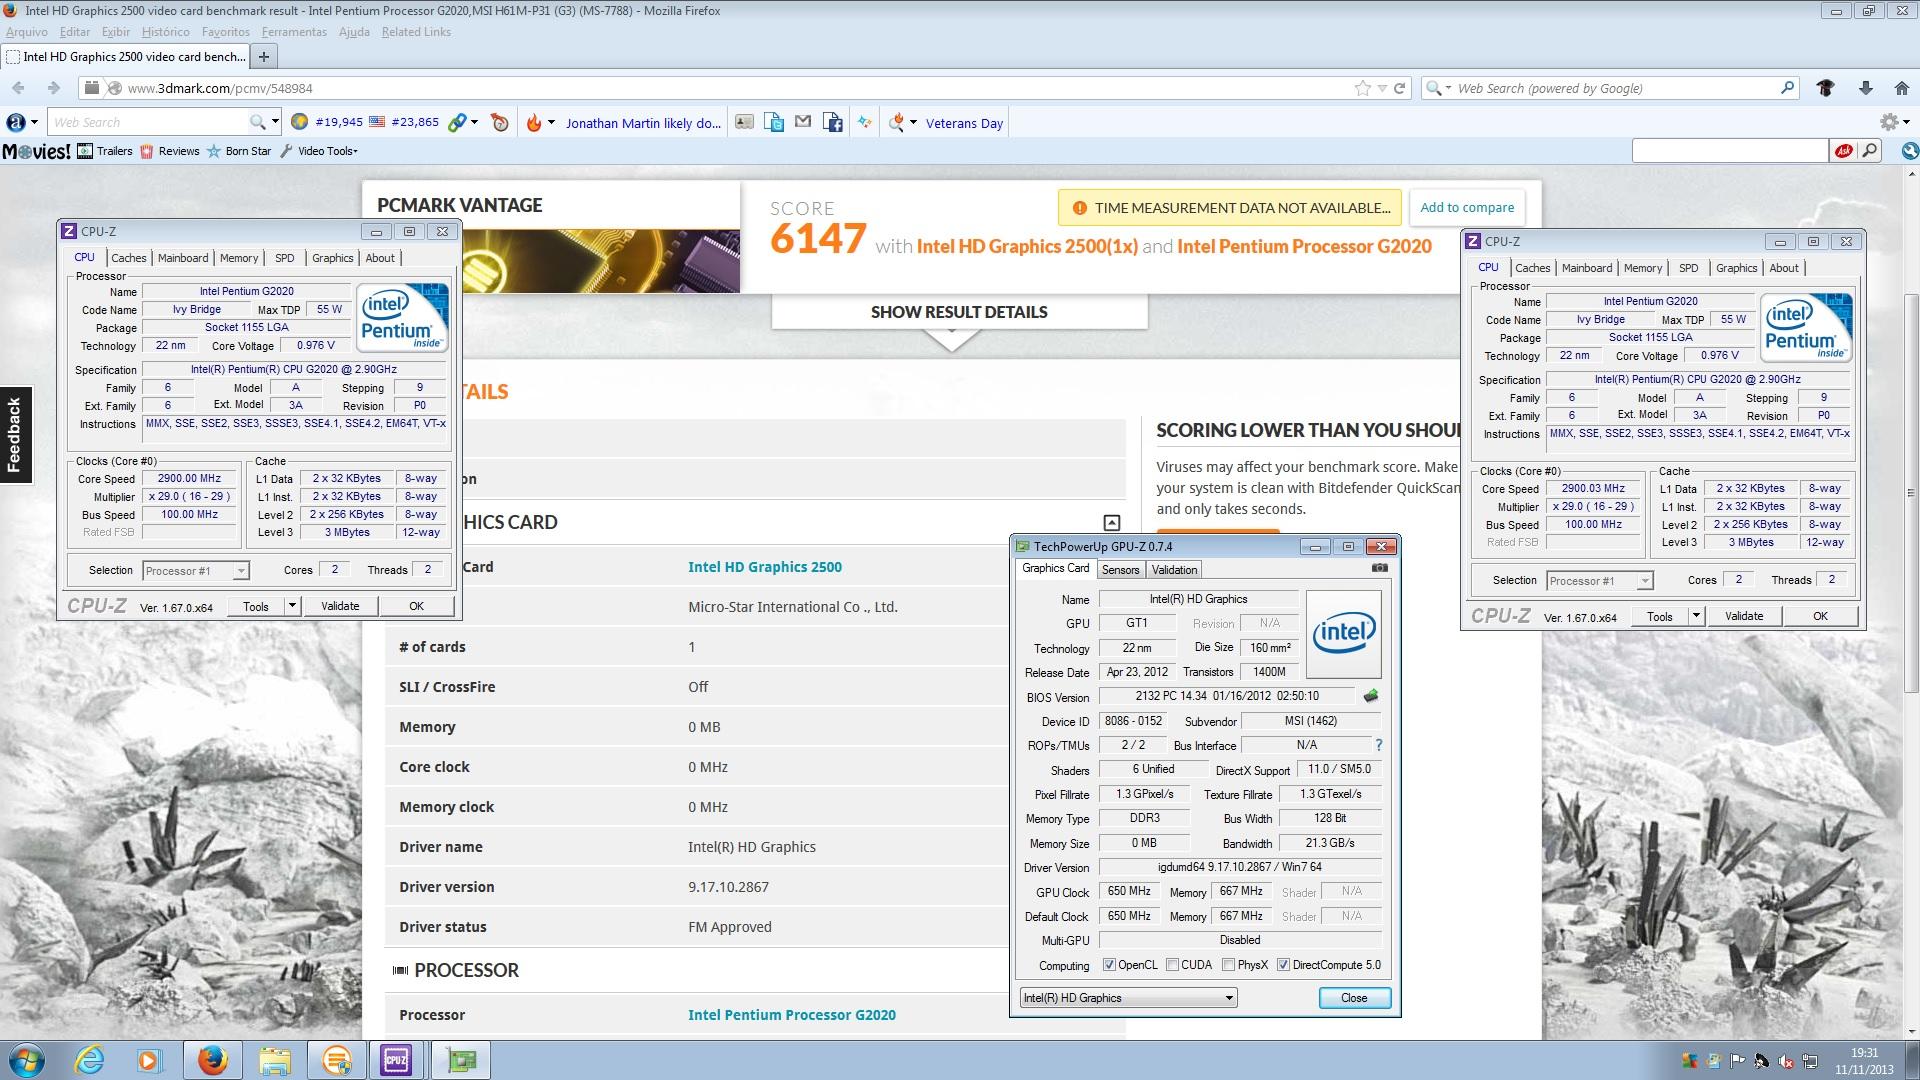Click the BIOS save chip icon in GPU-Z
The image size is (1920, 1080).
[x=1371, y=696]
